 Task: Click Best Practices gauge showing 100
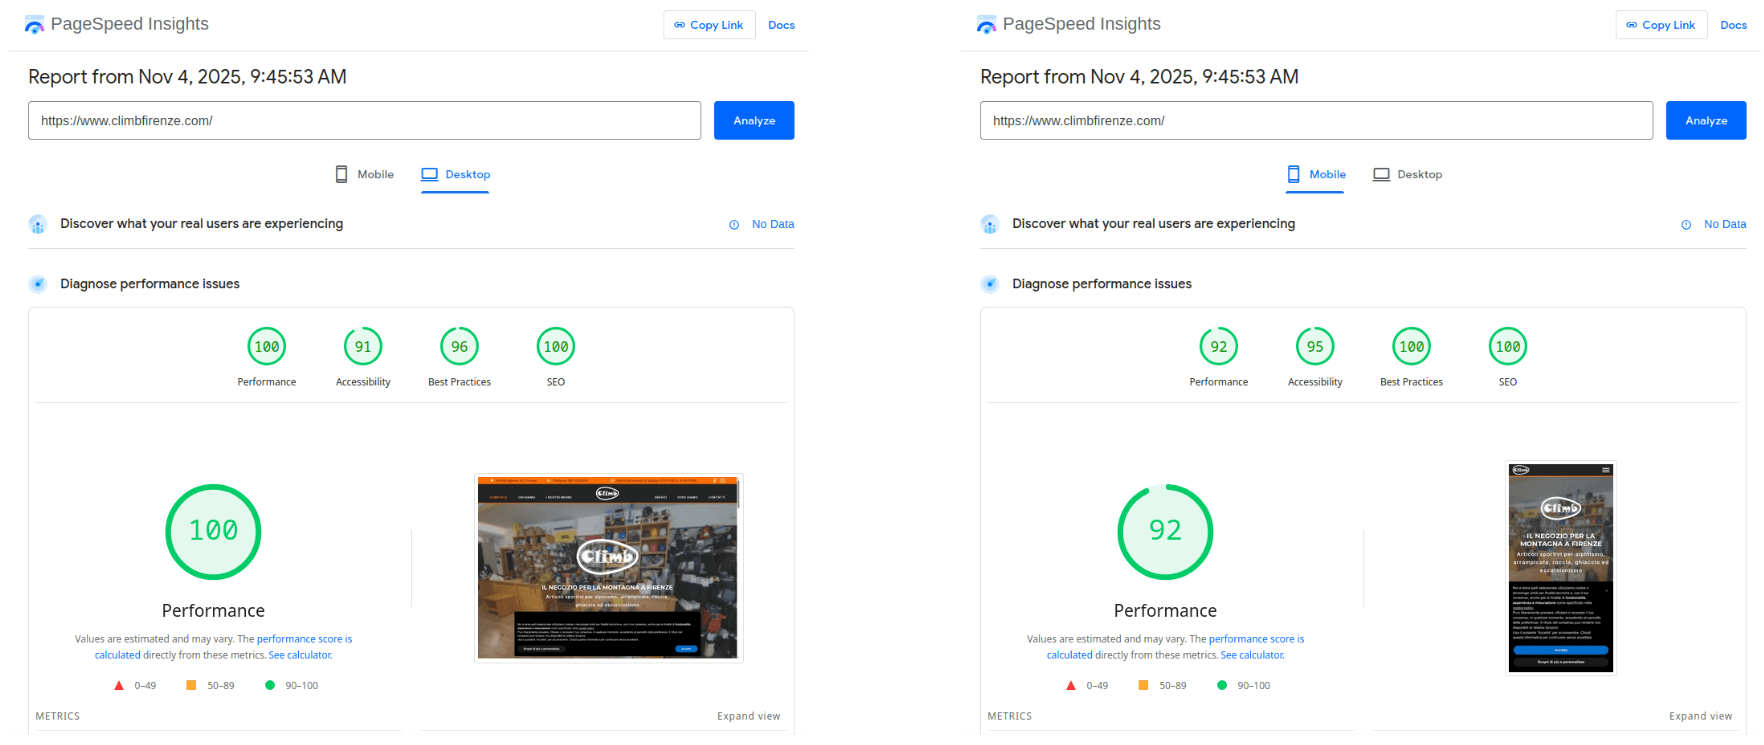point(1412,347)
